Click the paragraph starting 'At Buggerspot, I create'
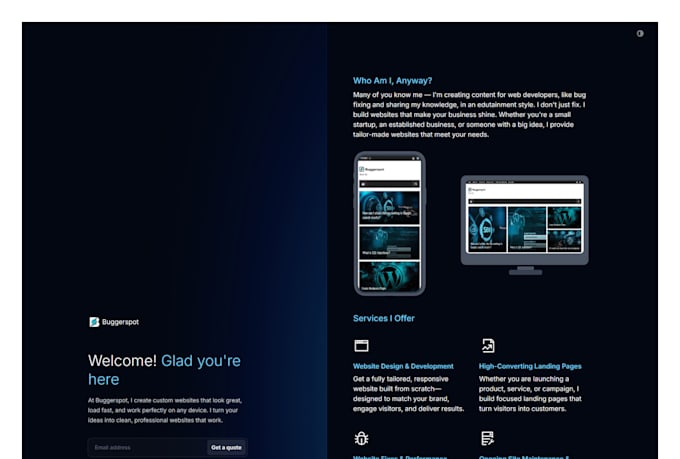 click(x=165, y=410)
